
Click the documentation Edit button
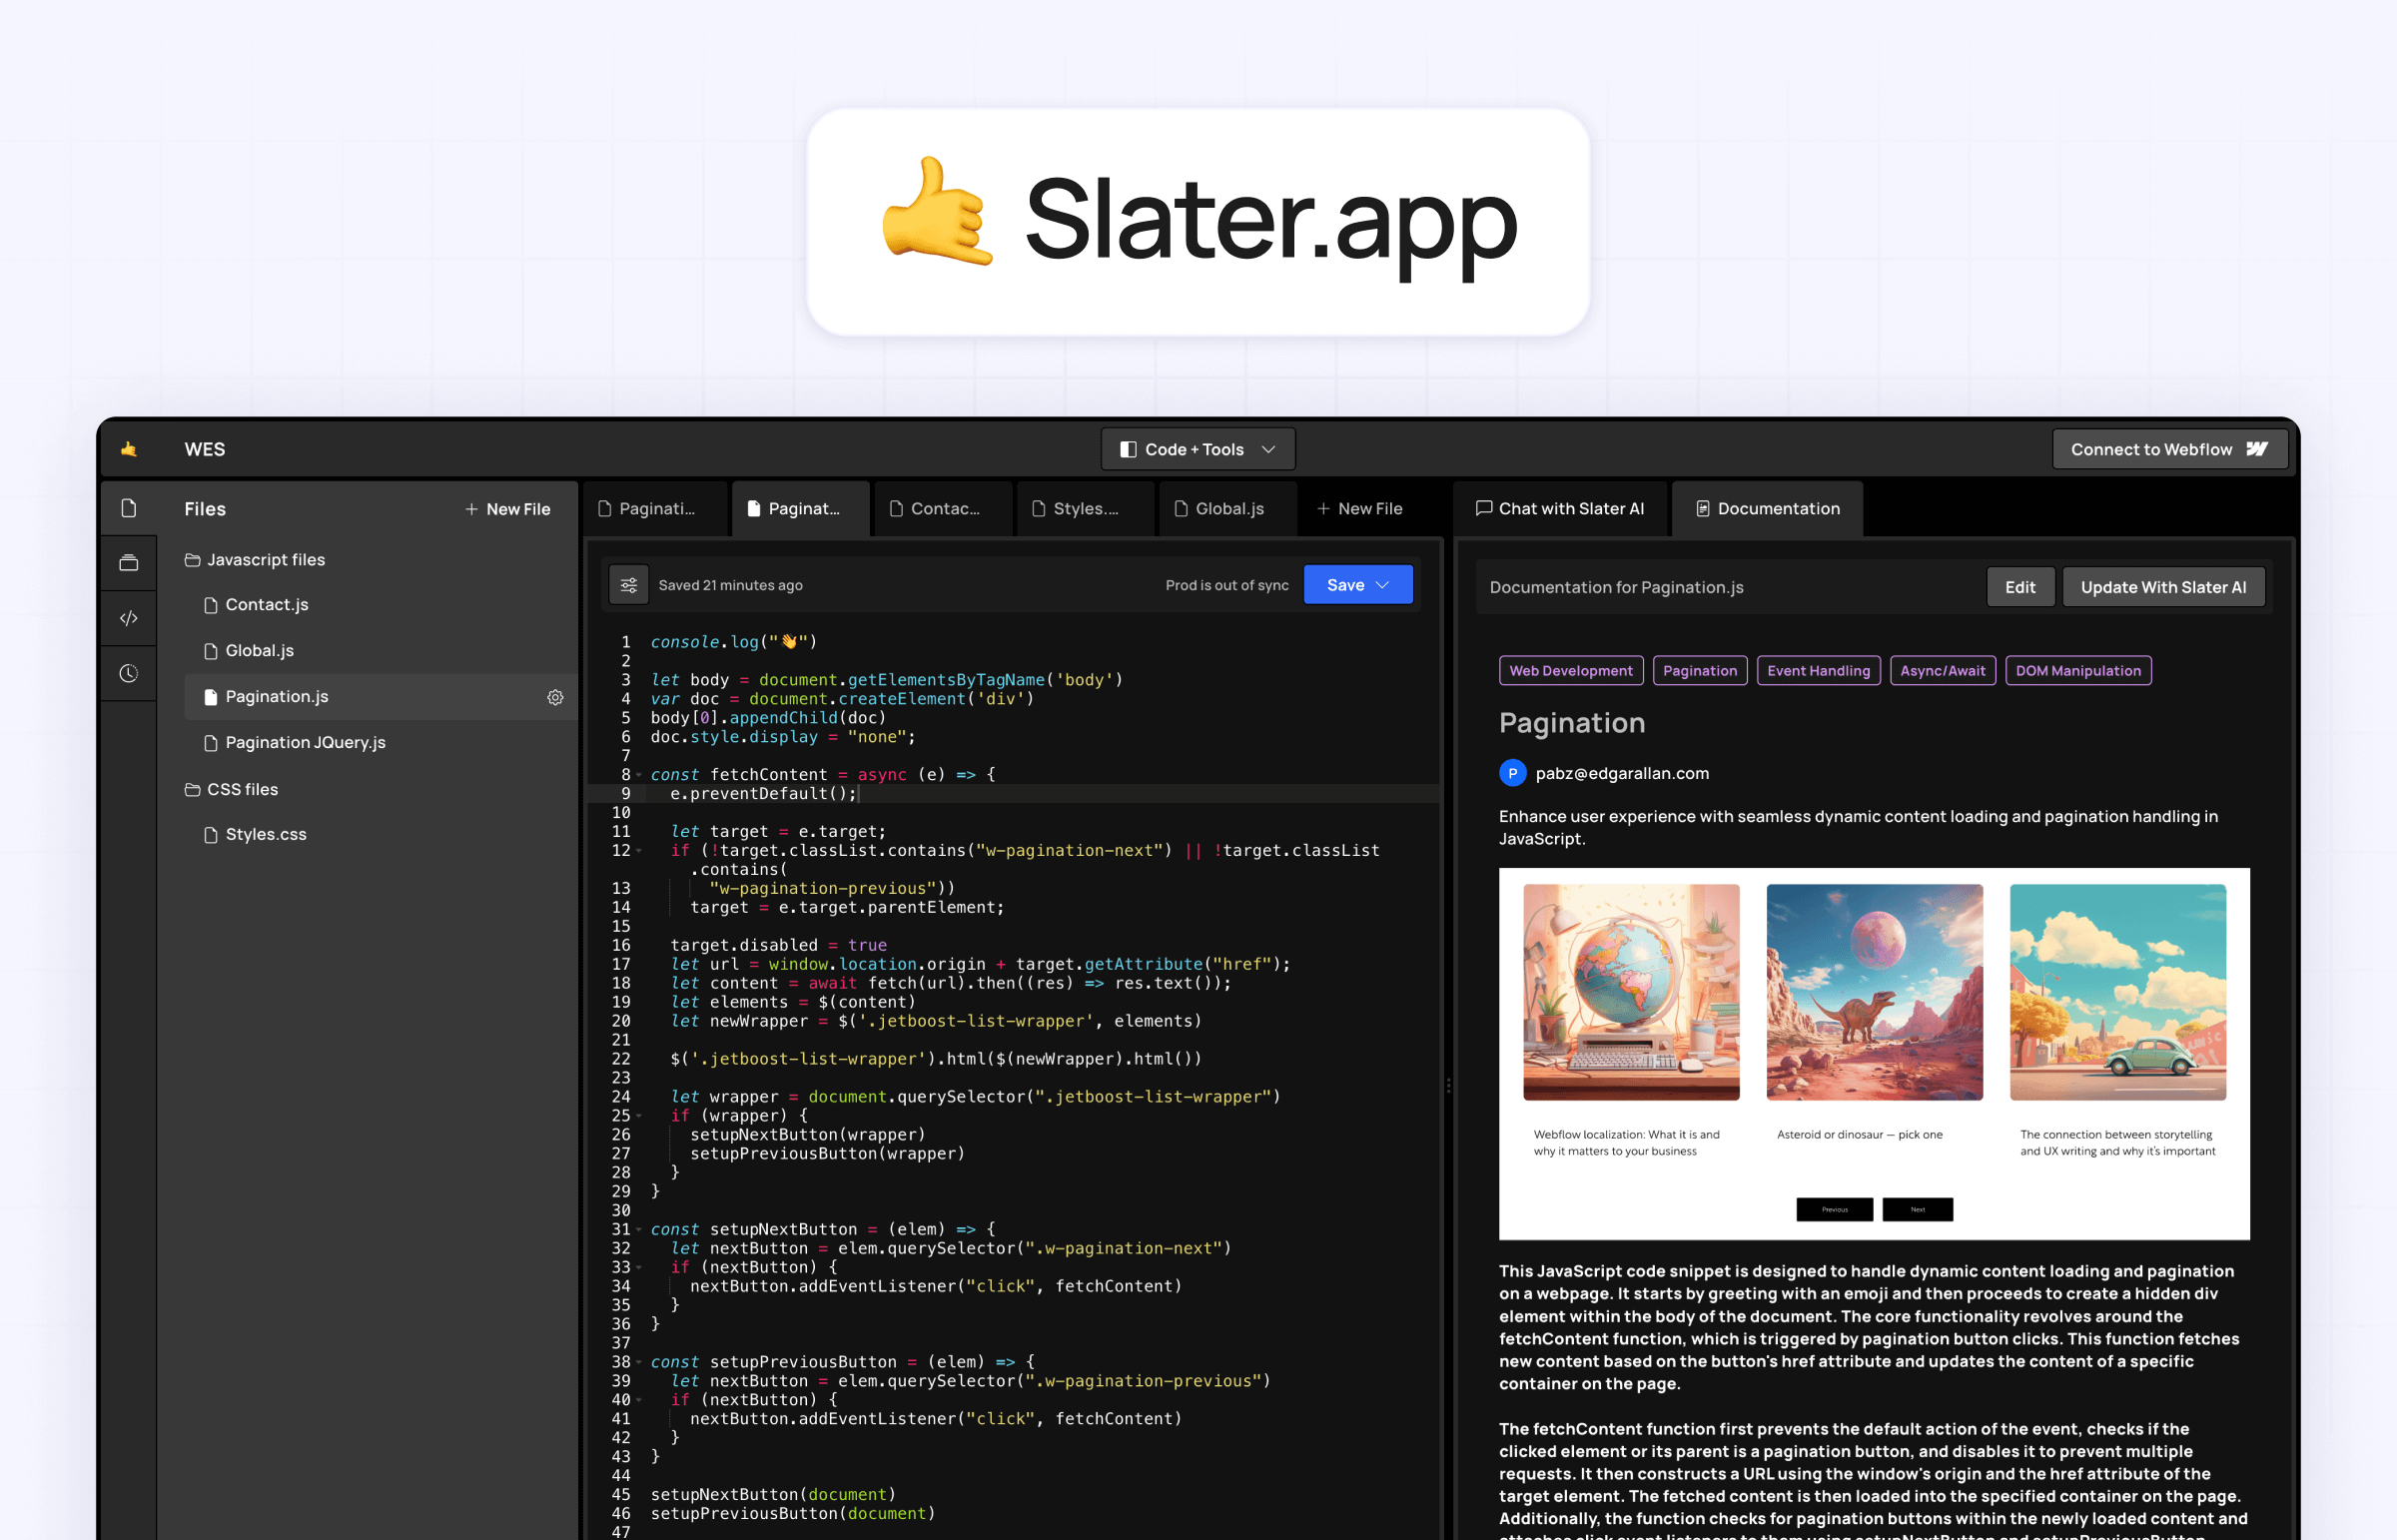click(x=2020, y=587)
